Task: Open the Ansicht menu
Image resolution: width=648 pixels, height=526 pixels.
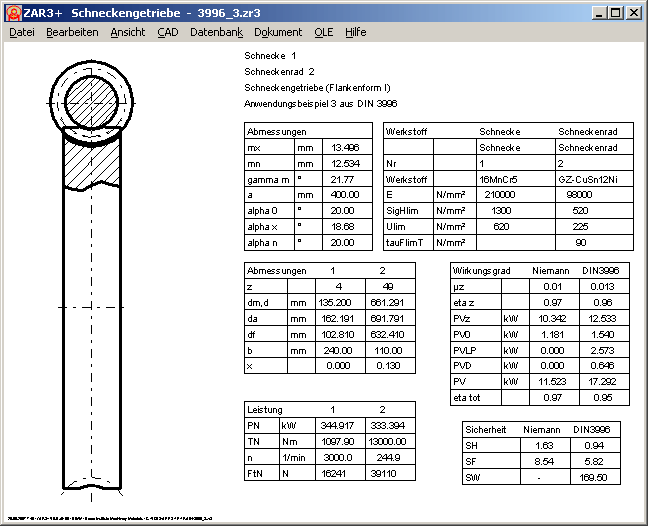Action: [x=128, y=32]
